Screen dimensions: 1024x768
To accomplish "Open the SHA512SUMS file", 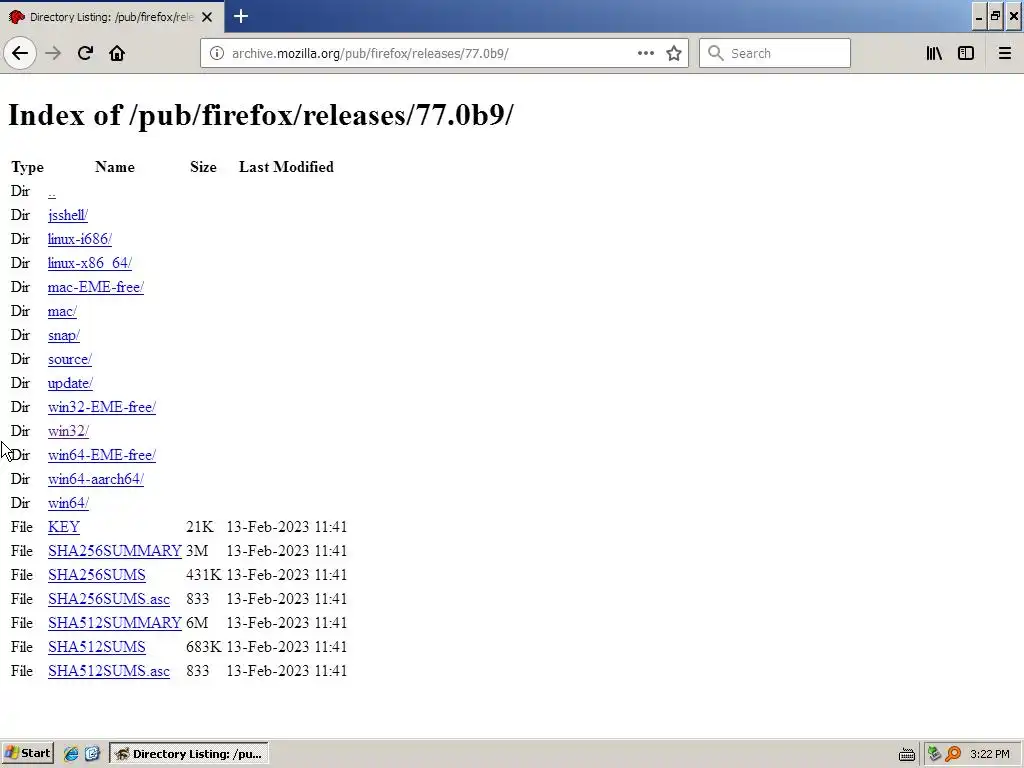I will (x=97, y=648).
